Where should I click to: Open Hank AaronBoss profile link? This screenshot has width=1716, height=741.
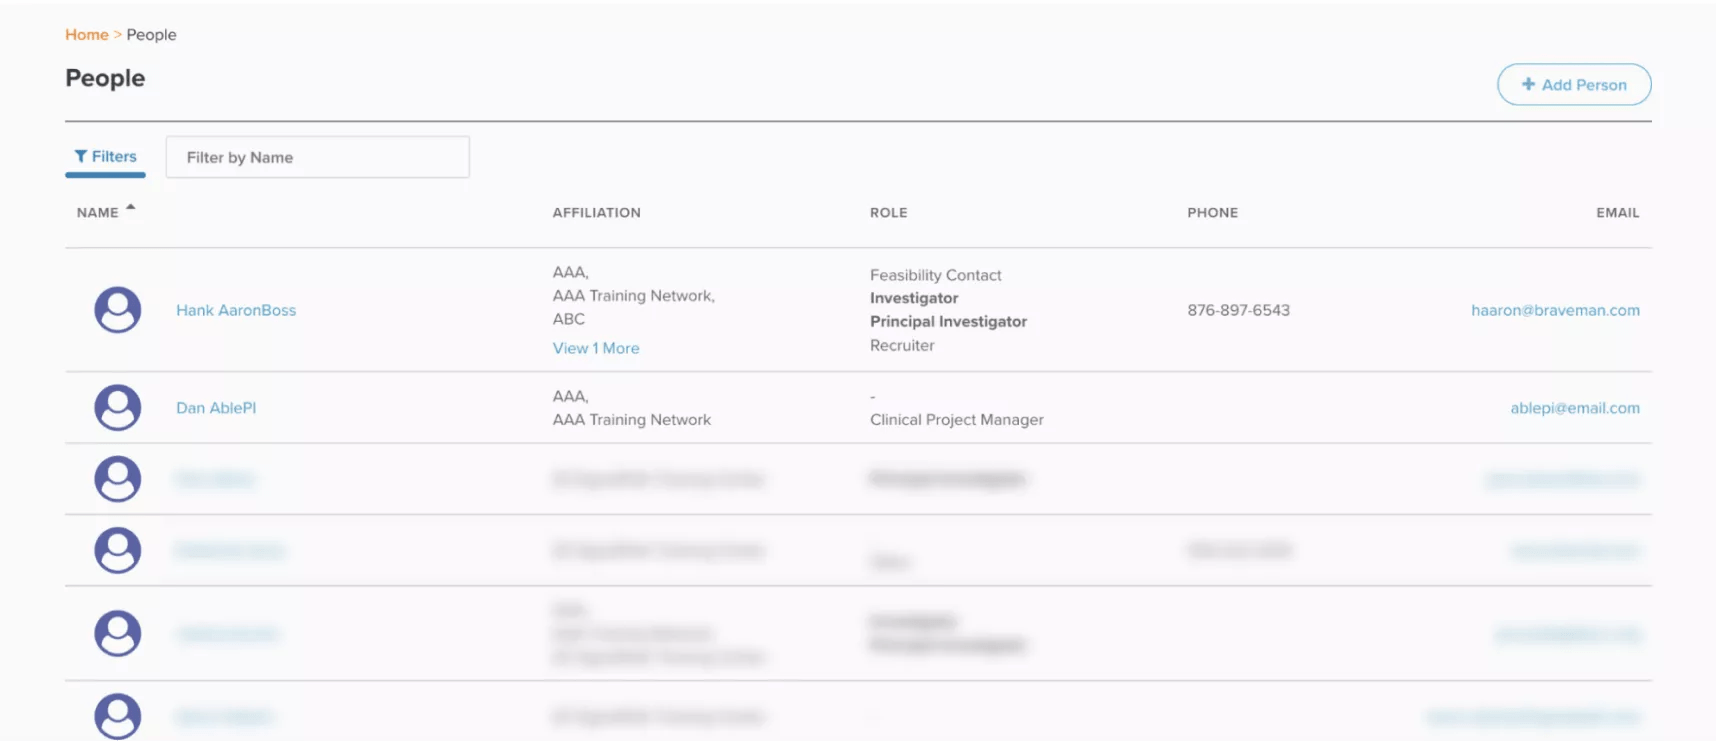(236, 310)
